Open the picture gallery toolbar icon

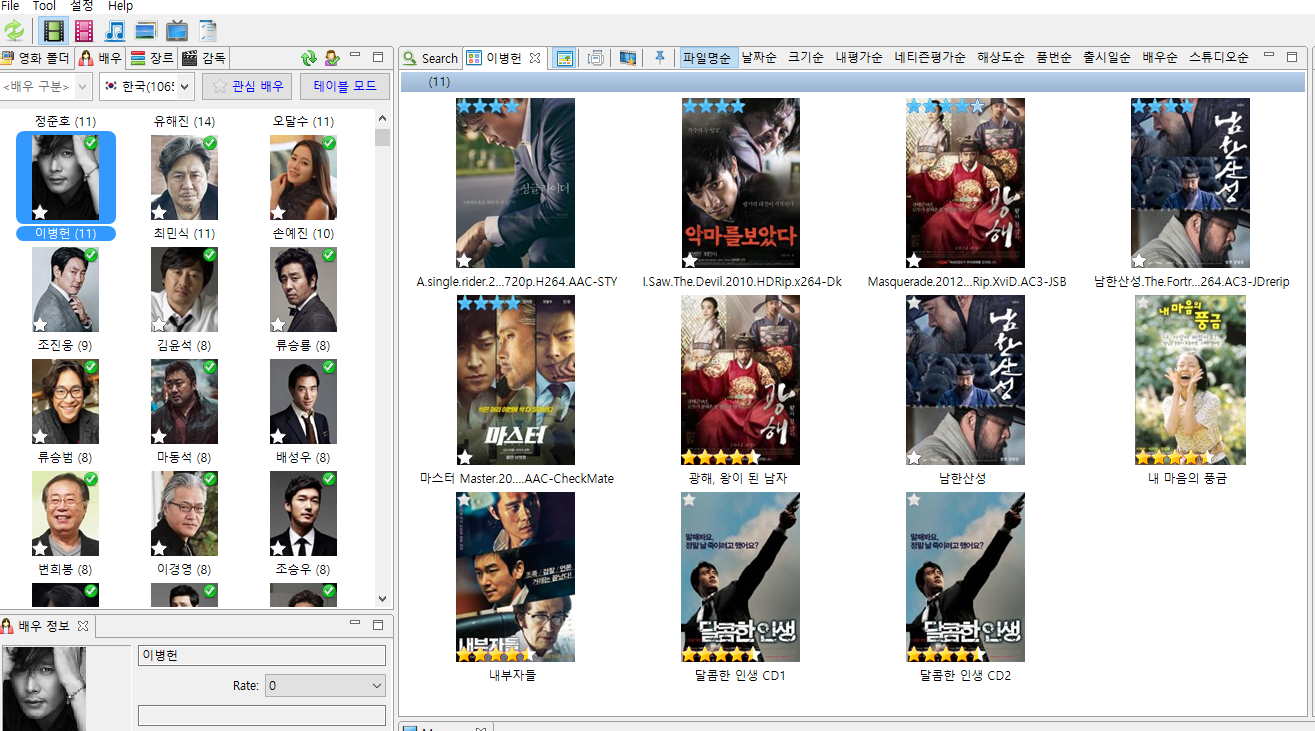pos(146,31)
